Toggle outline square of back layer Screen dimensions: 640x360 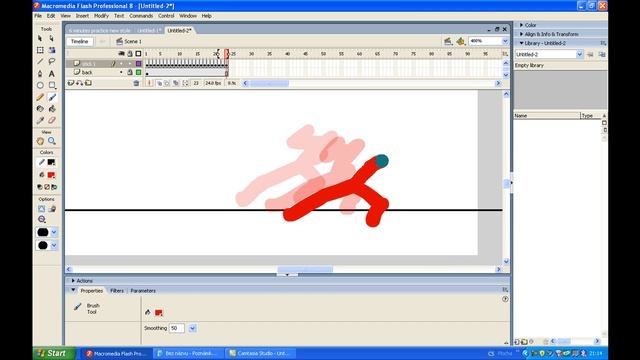[138, 72]
